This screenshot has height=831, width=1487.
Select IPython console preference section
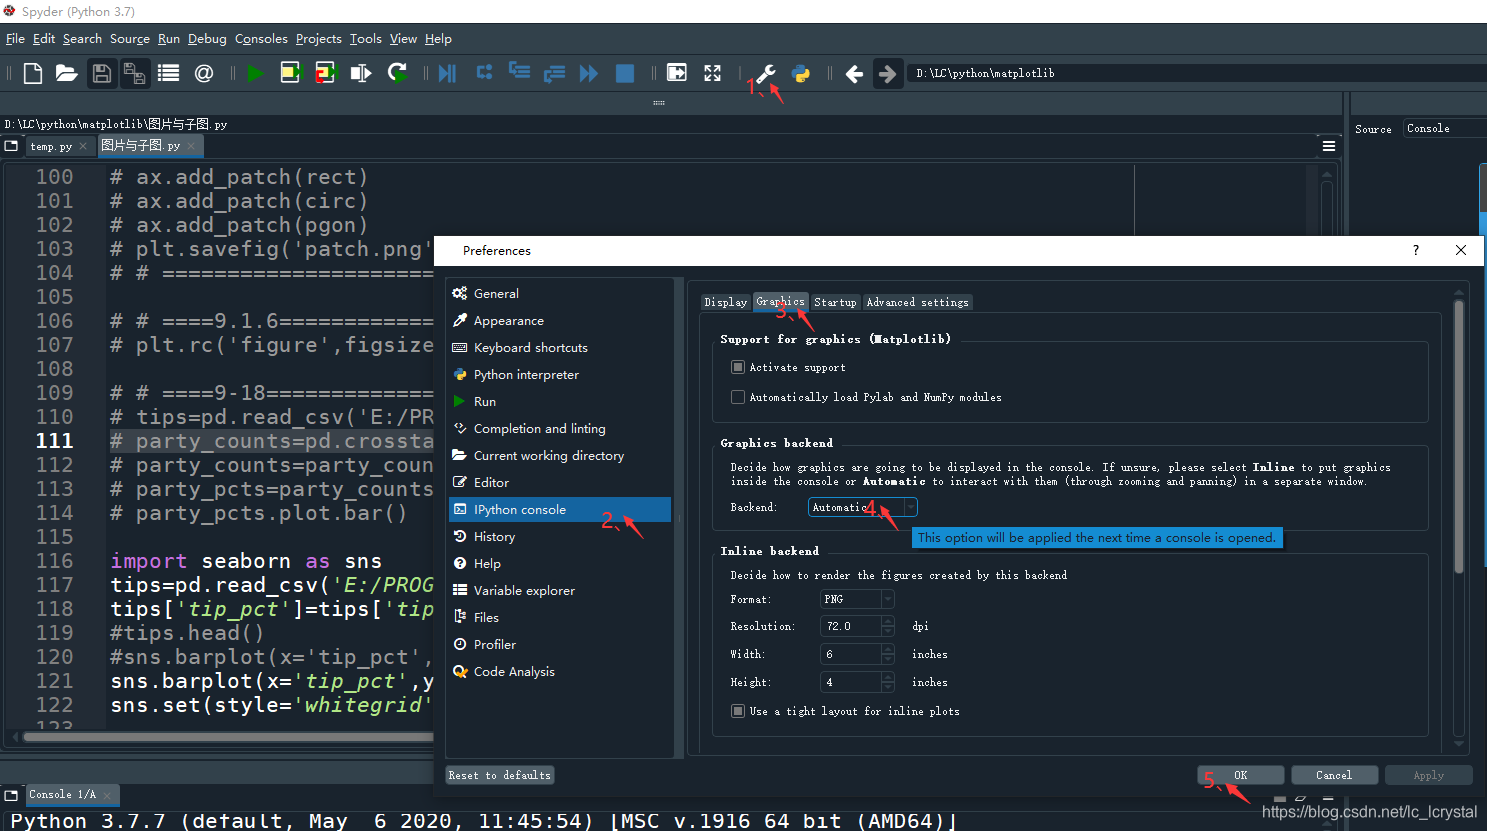coord(559,509)
